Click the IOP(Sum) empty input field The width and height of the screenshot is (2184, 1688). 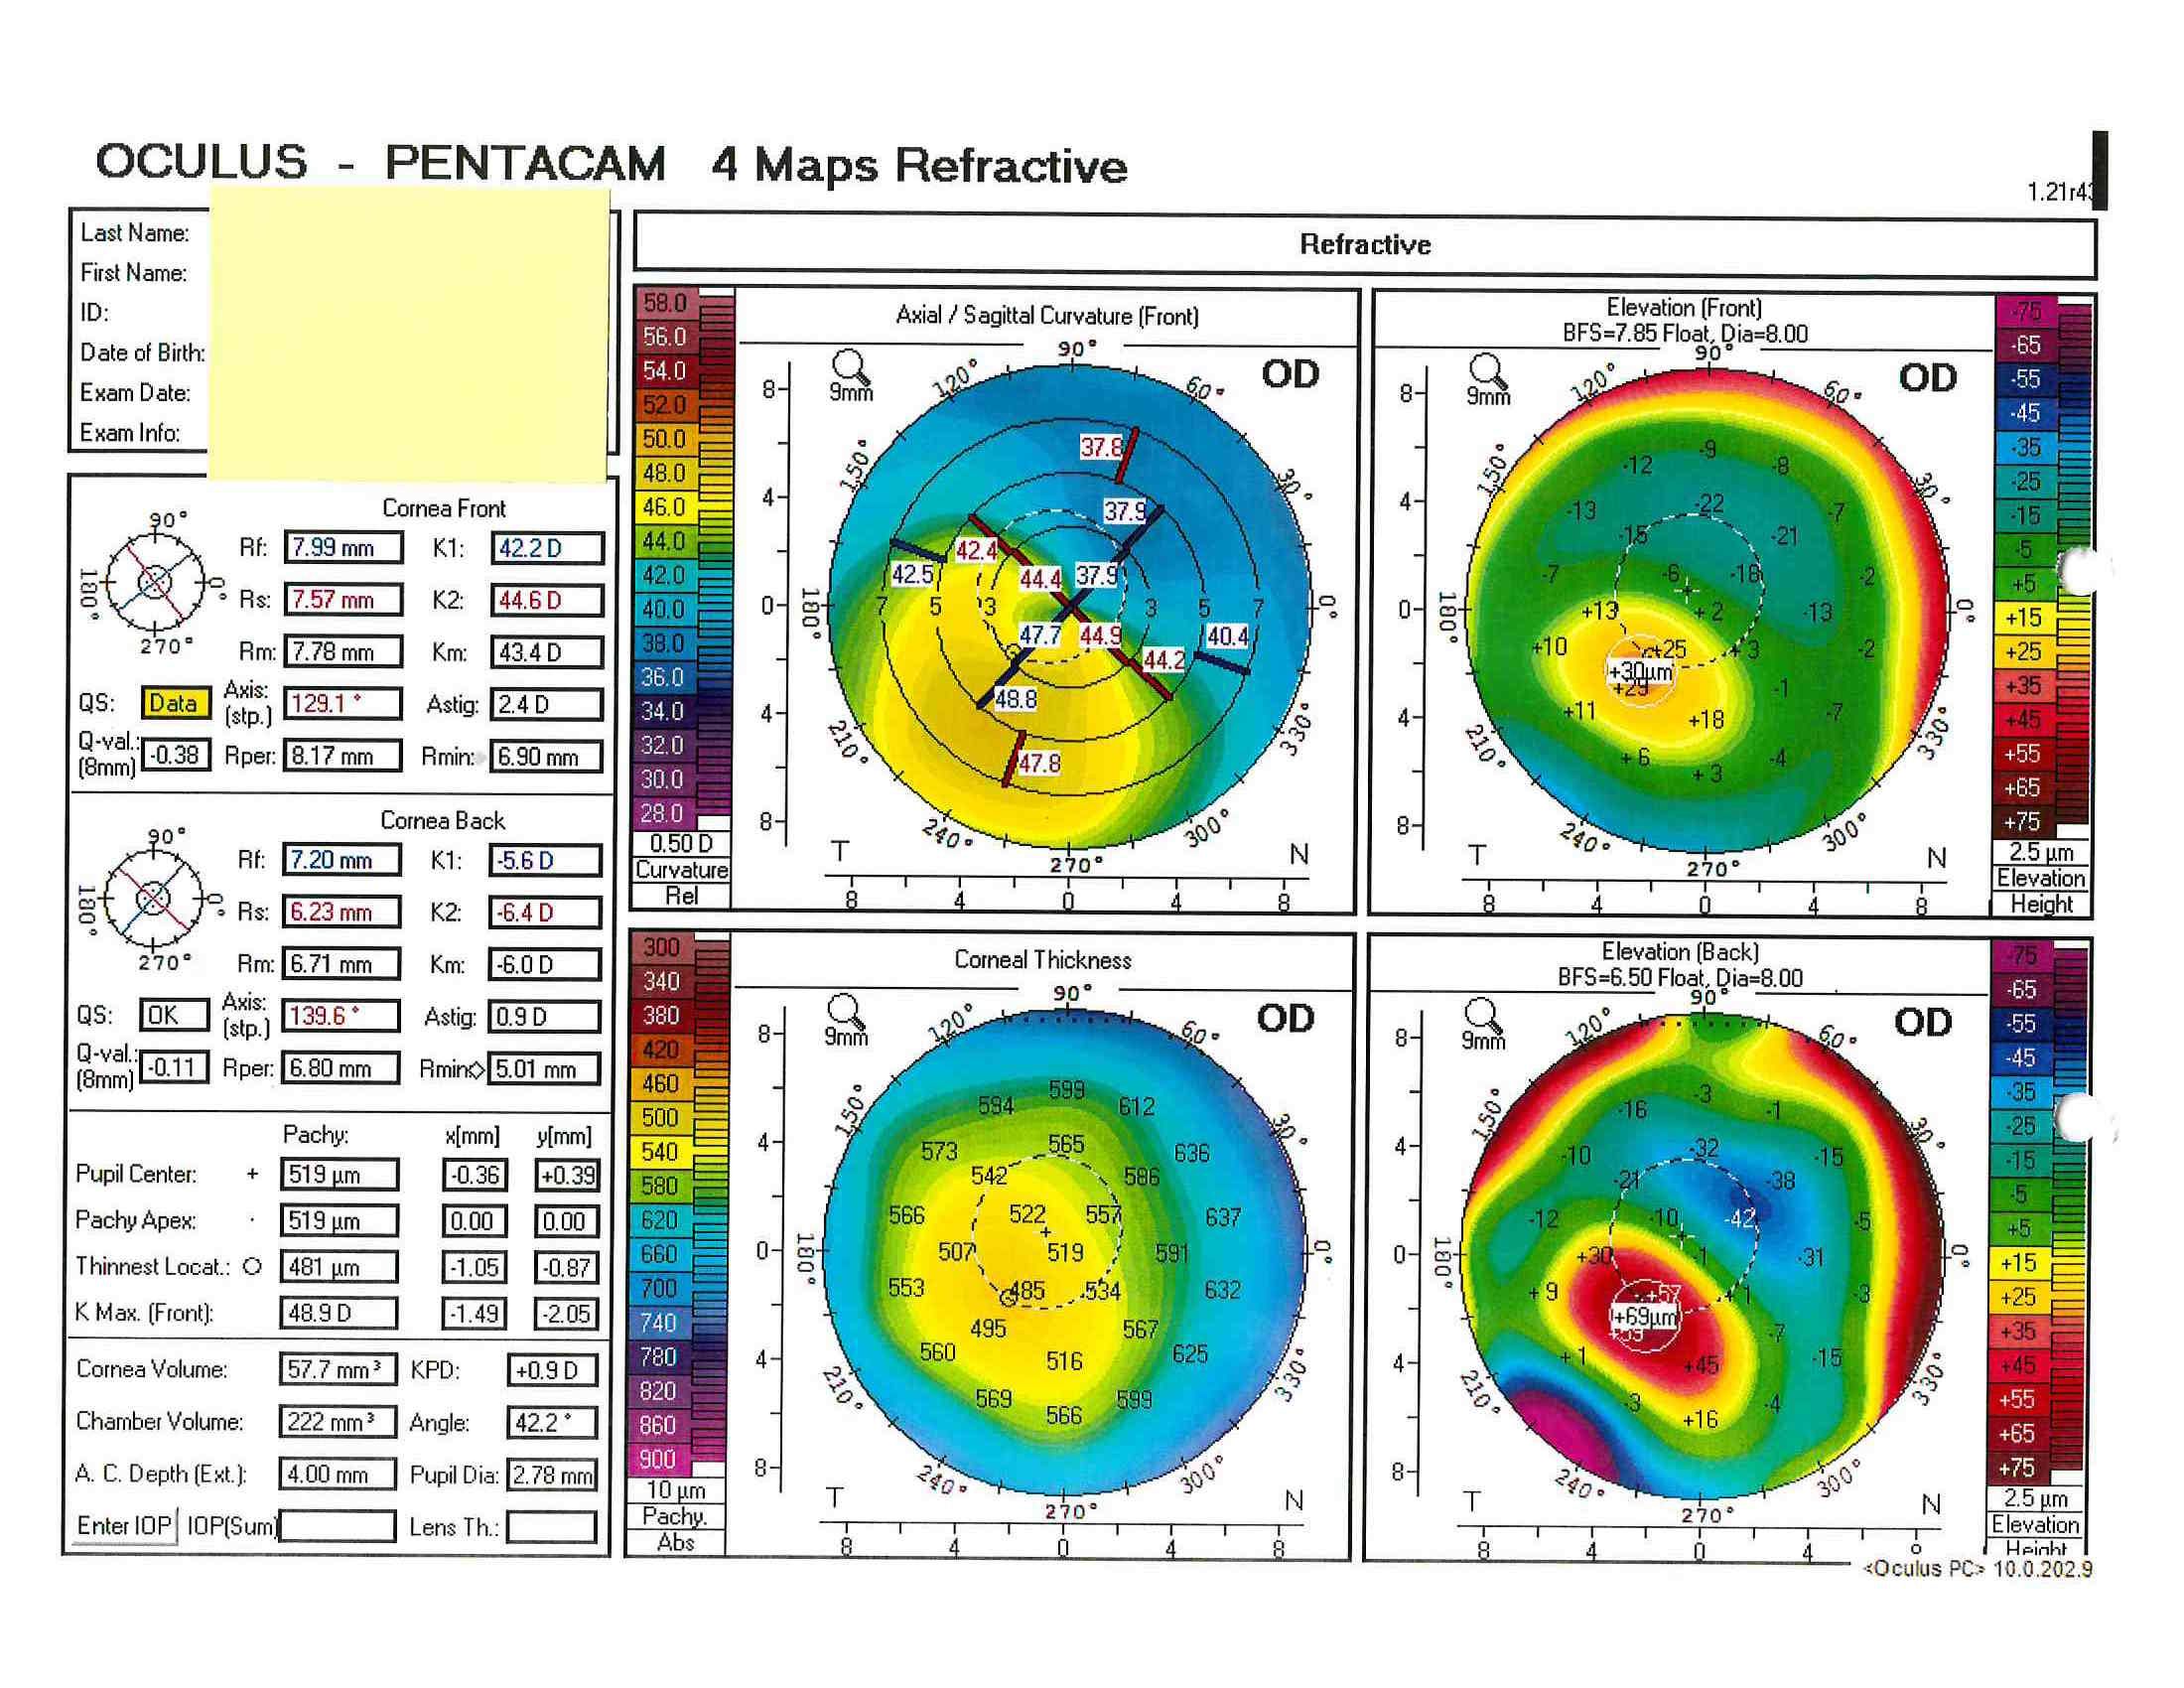(x=337, y=1526)
